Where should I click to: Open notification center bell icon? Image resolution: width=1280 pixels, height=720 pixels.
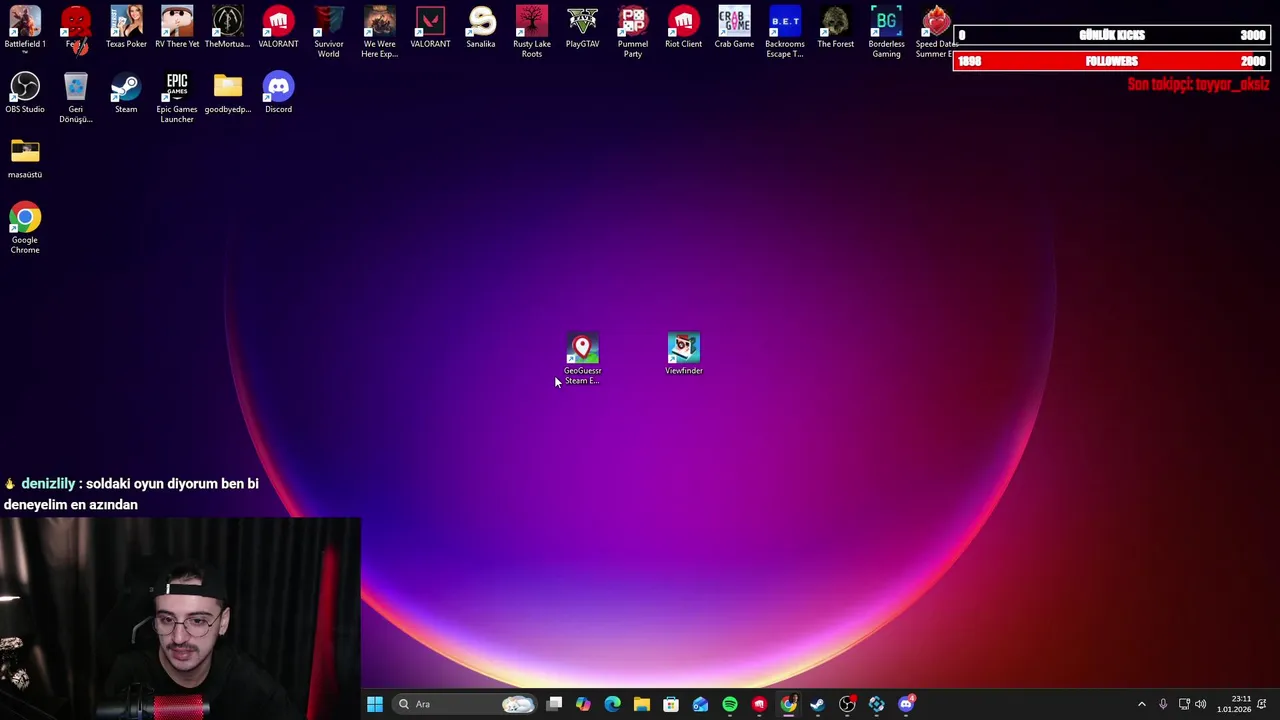pyautogui.click(x=1262, y=704)
